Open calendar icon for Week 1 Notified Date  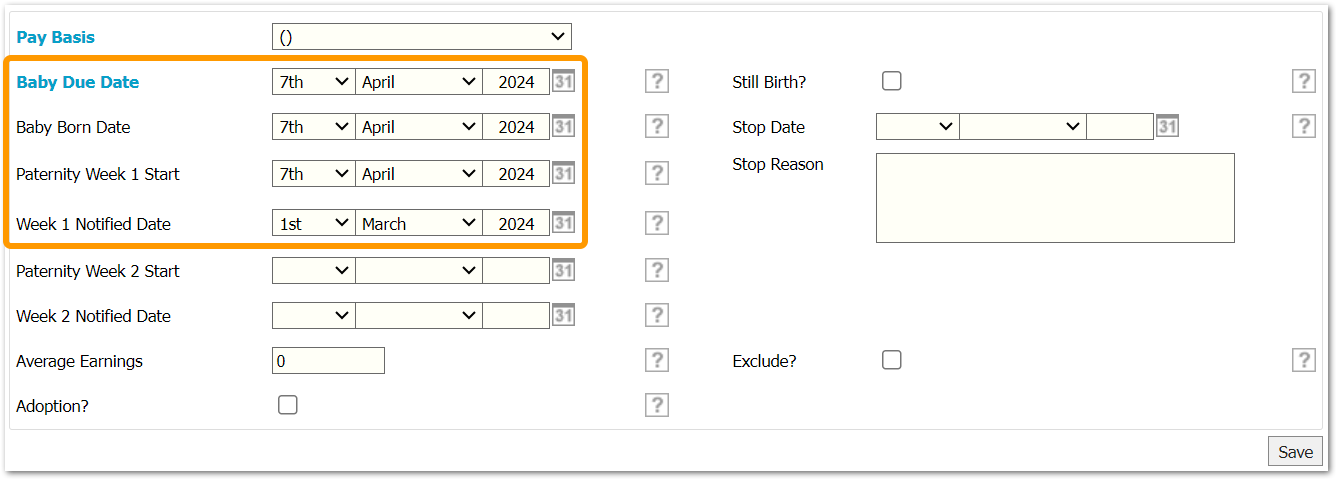[563, 223]
